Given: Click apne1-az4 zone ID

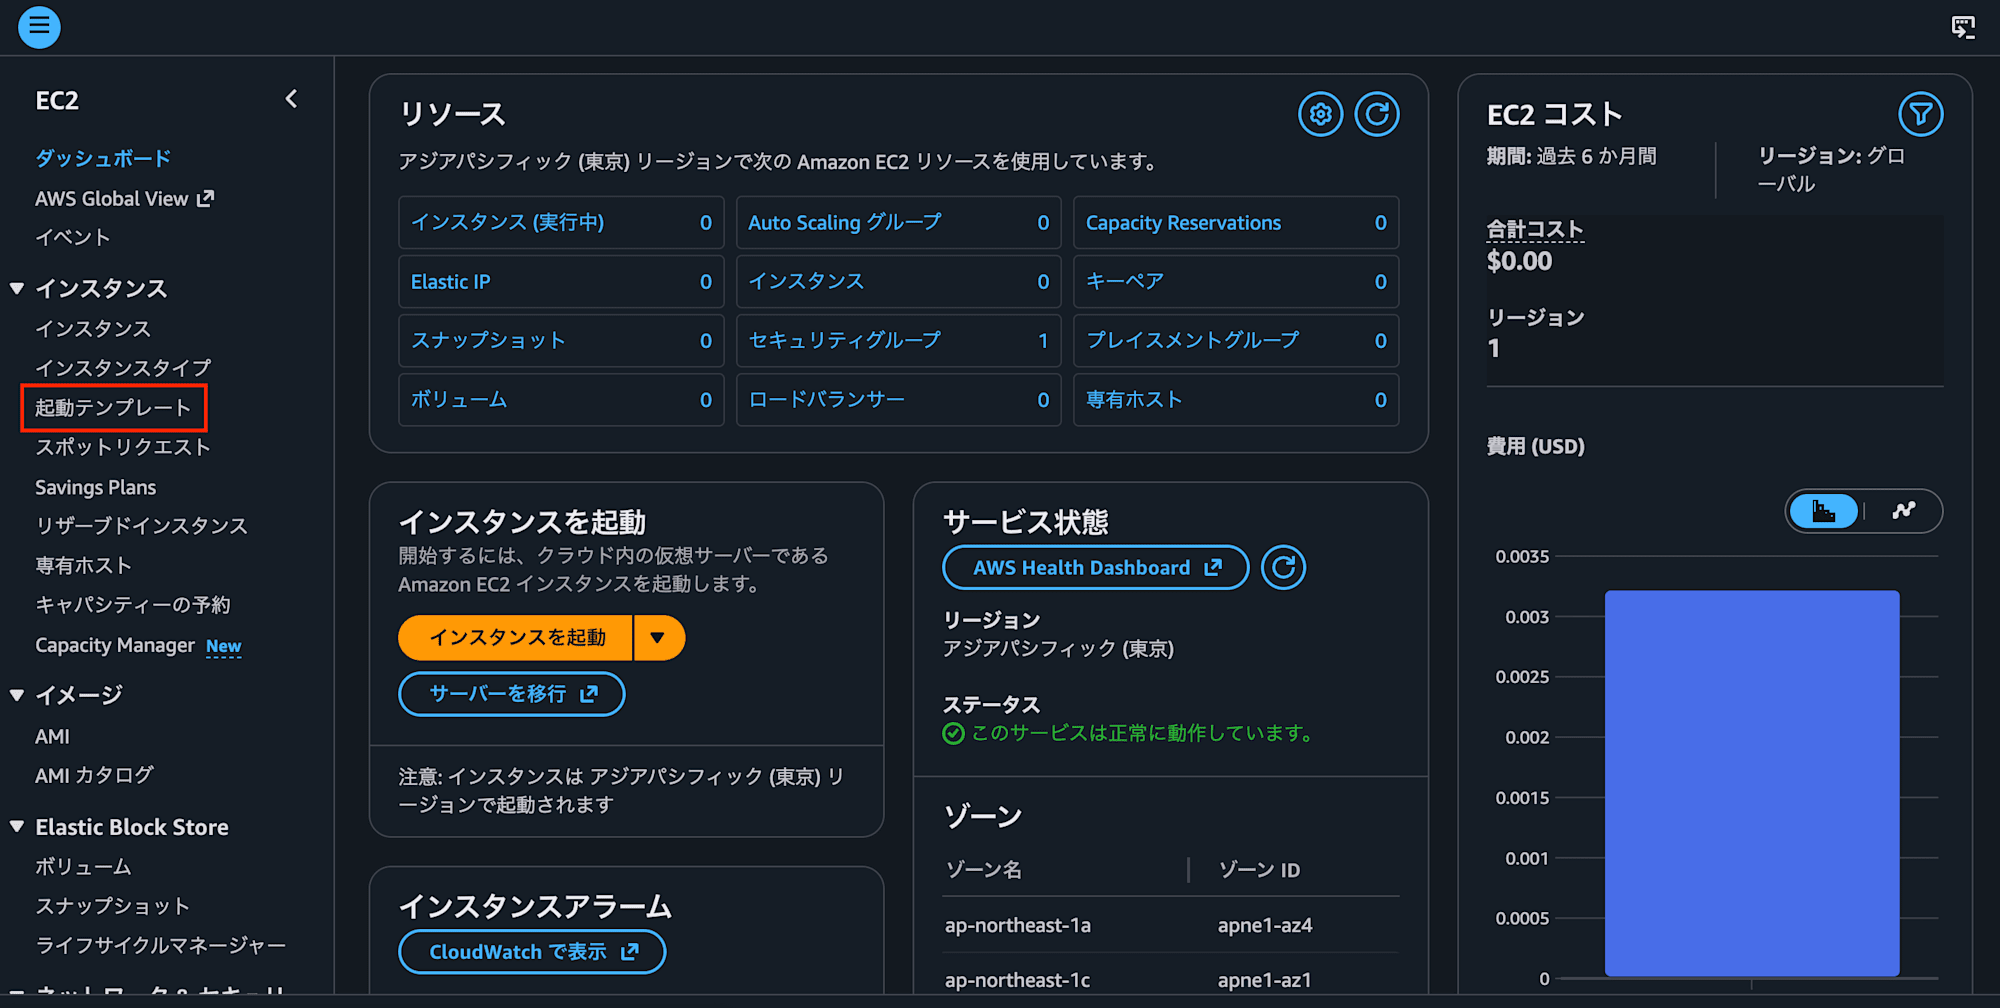Looking at the screenshot, I should [1264, 925].
